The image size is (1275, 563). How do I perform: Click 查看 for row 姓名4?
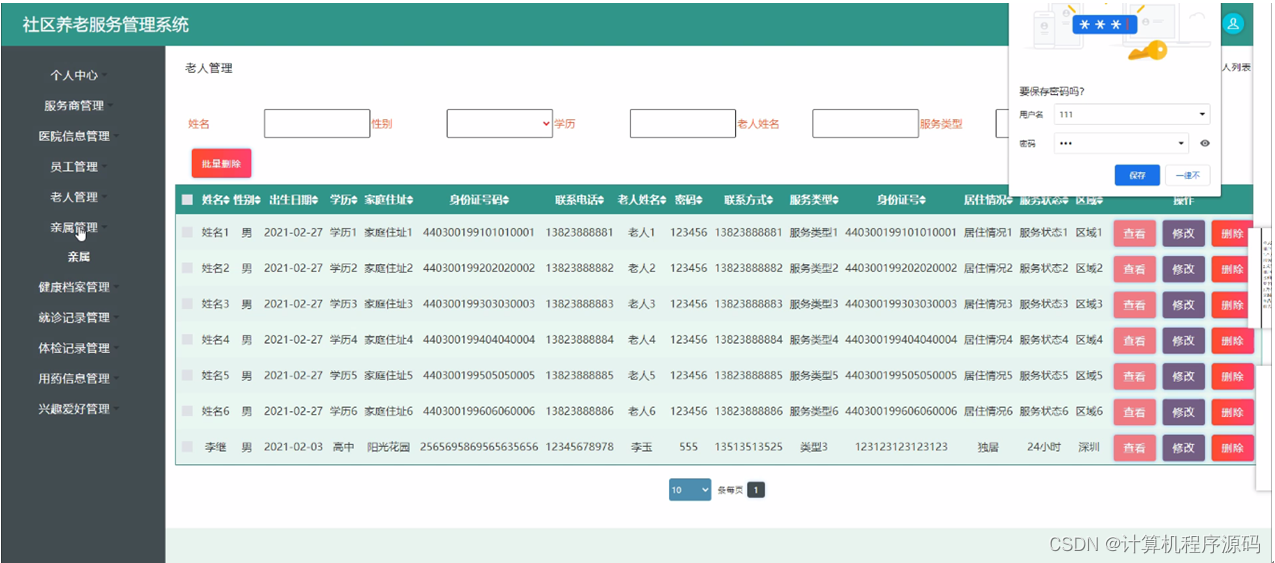click(1134, 341)
